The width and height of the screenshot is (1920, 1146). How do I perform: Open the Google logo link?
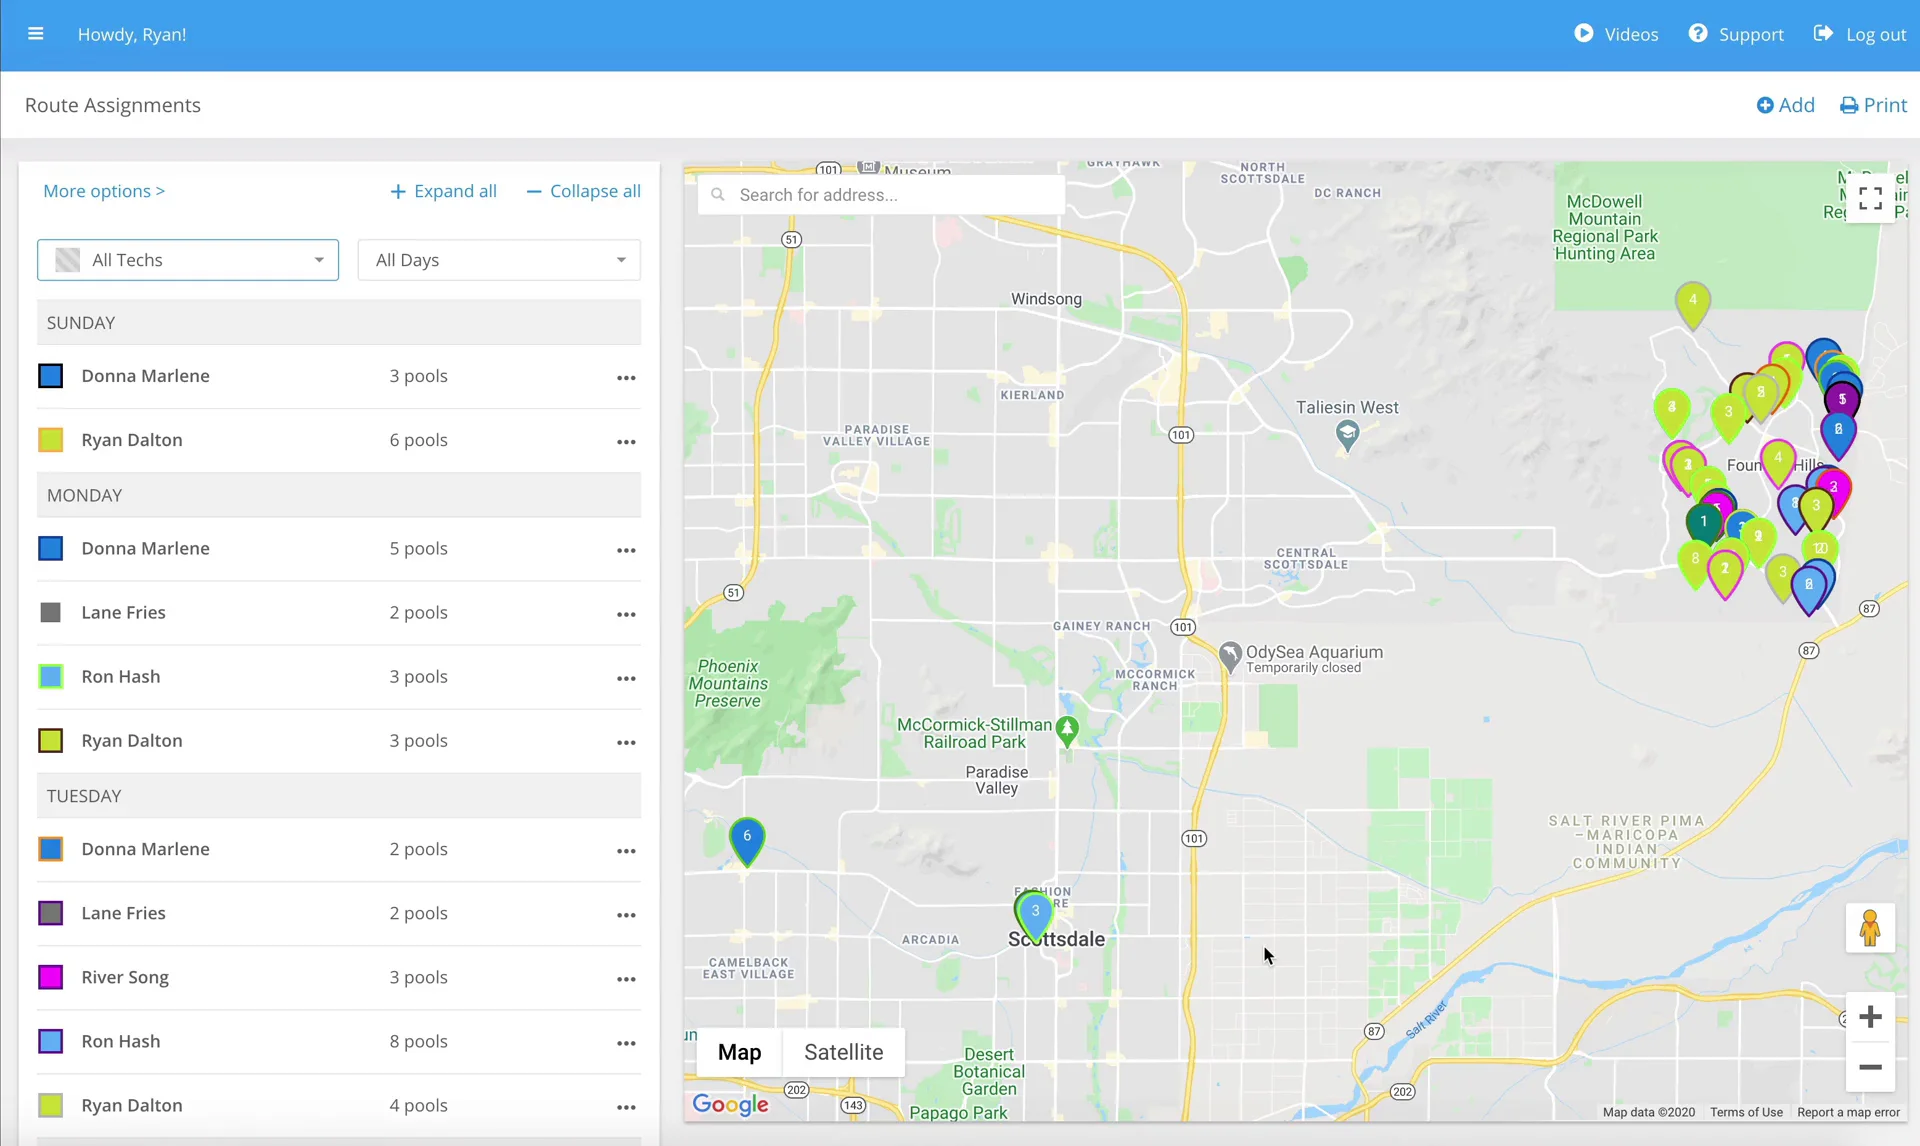coord(730,1104)
